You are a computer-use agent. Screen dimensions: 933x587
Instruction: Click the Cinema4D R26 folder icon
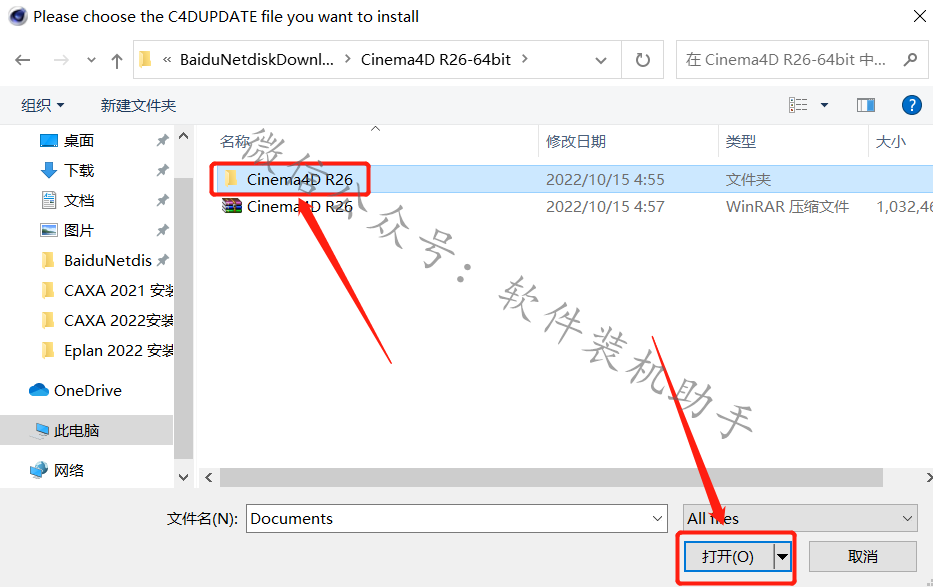pyautogui.click(x=231, y=178)
